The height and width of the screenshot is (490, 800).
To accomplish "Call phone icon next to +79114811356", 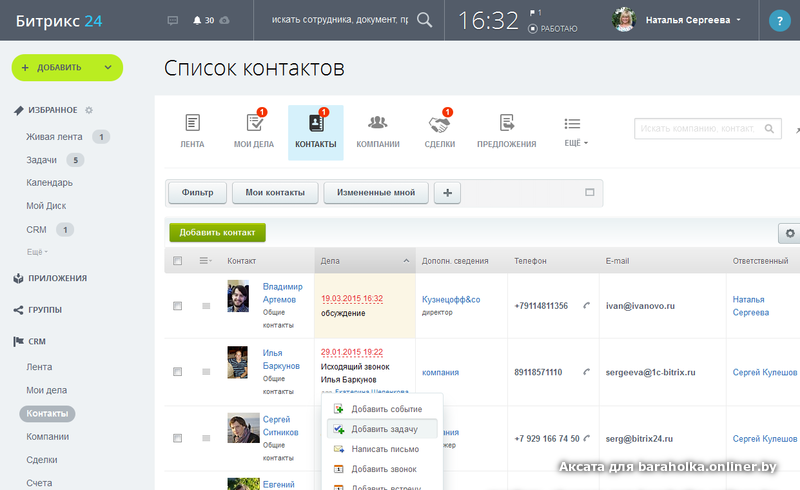I will pos(587,306).
